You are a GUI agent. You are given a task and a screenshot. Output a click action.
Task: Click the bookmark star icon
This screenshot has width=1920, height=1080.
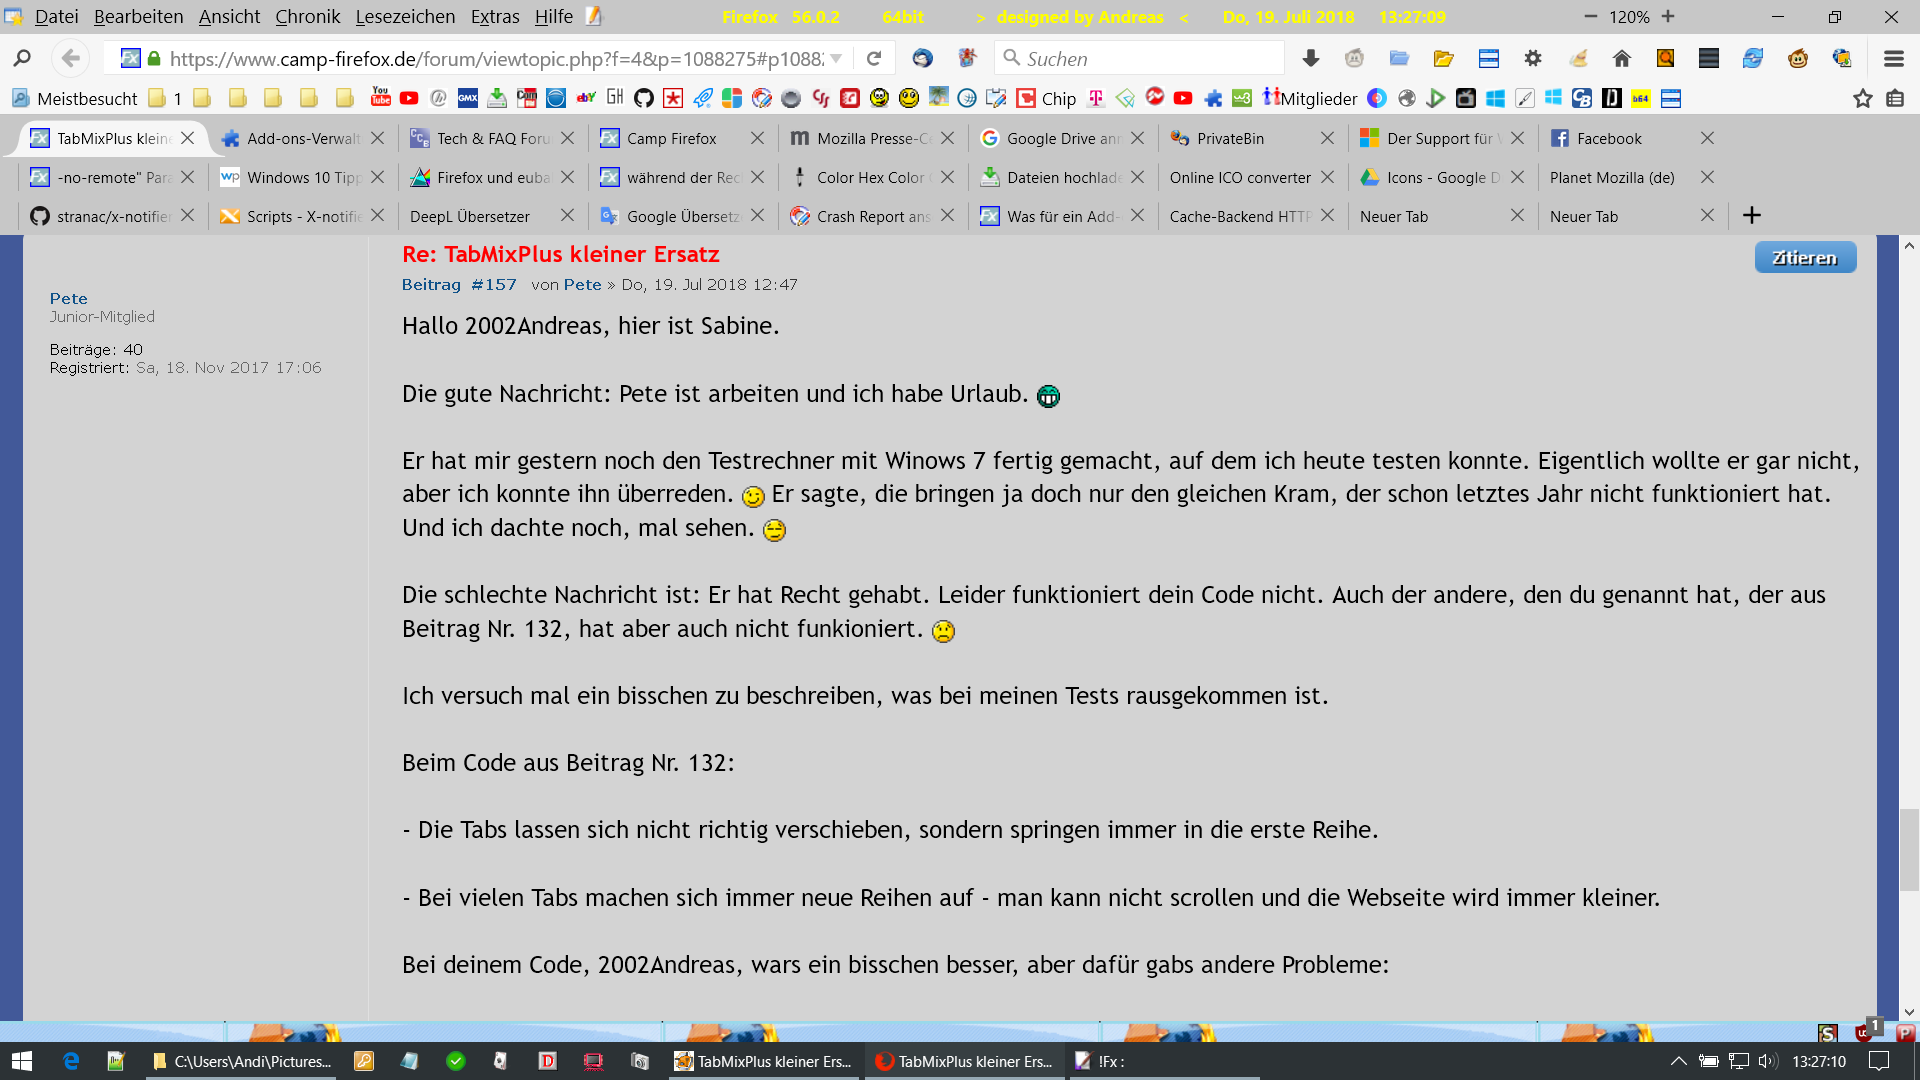coord(1862,98)
